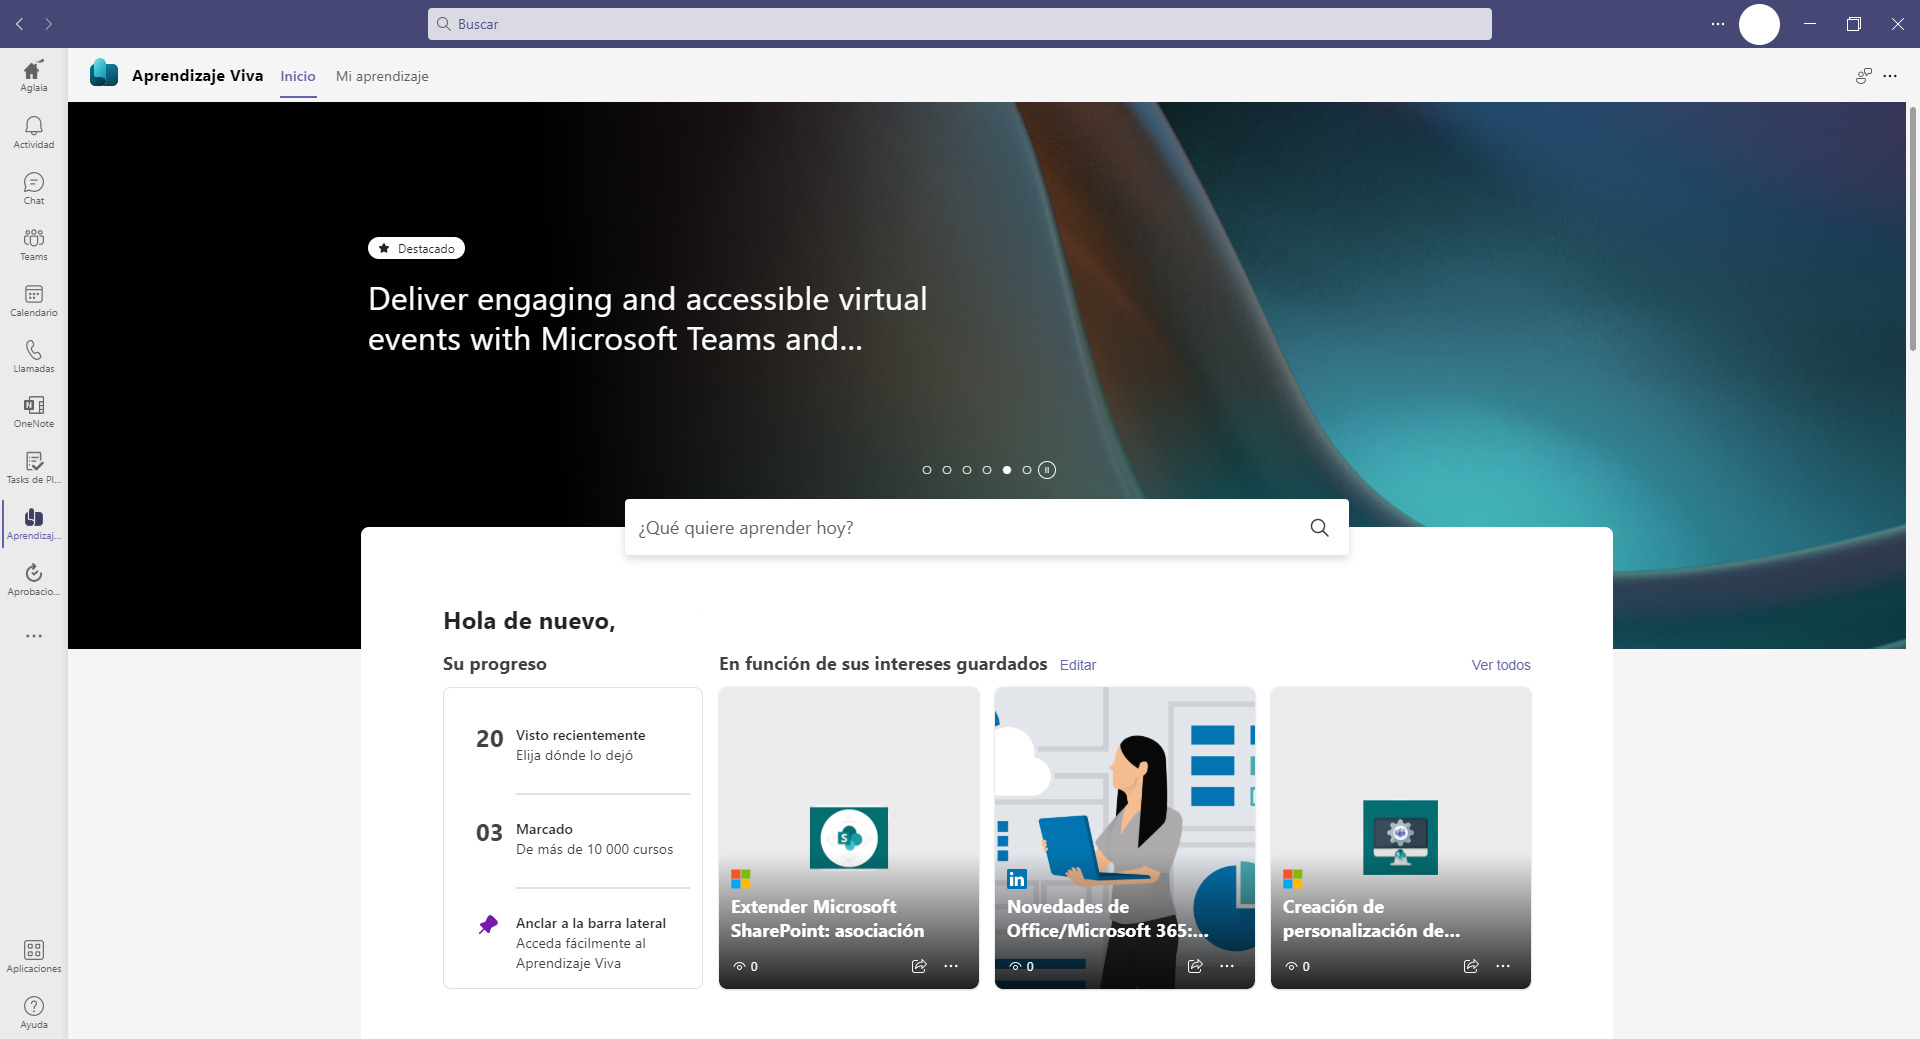This screenshot has width=1920, height=1039.
Task: Pause the featured carousel autoplay
Action: (x=1047, y=470)
